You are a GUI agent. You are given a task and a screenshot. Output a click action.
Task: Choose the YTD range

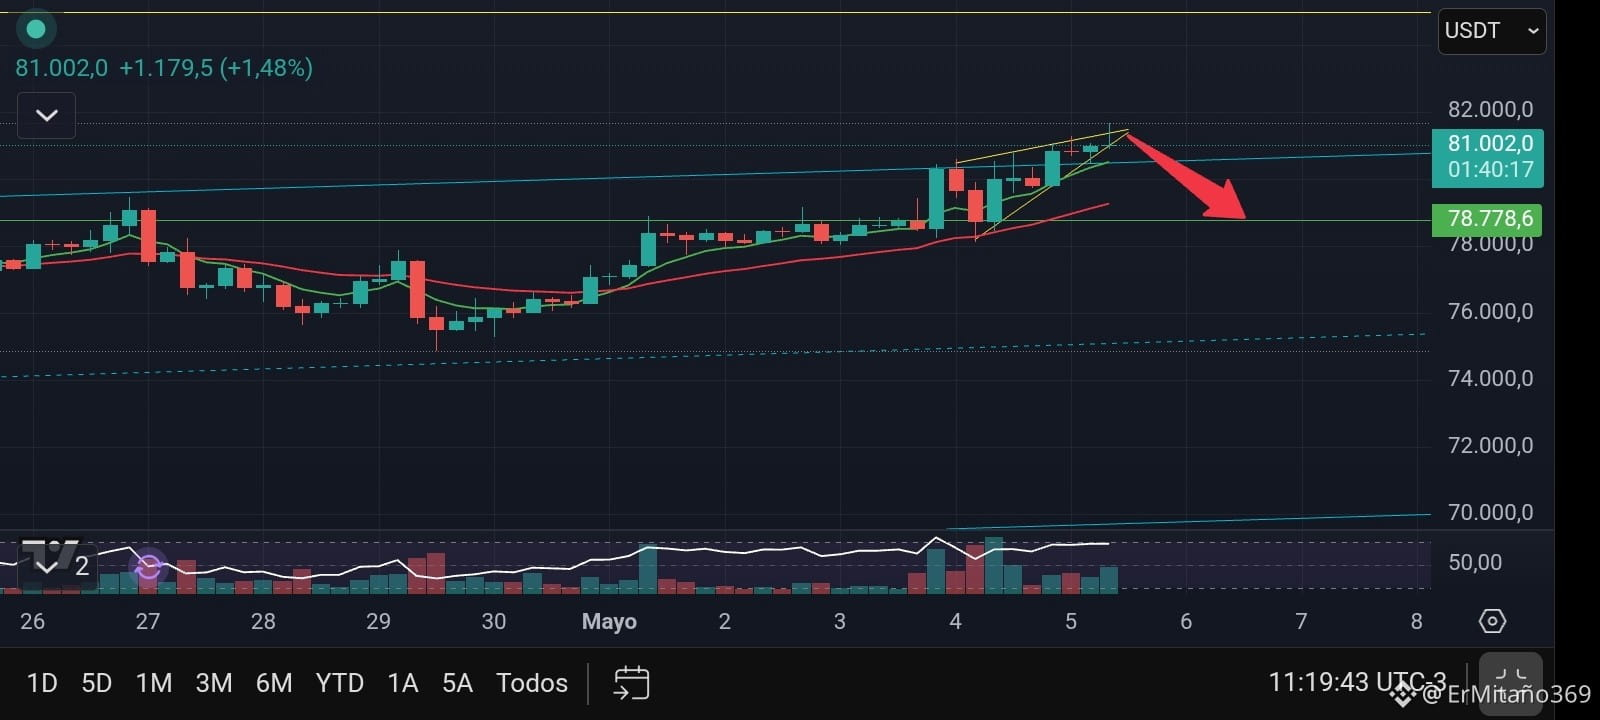339,683
